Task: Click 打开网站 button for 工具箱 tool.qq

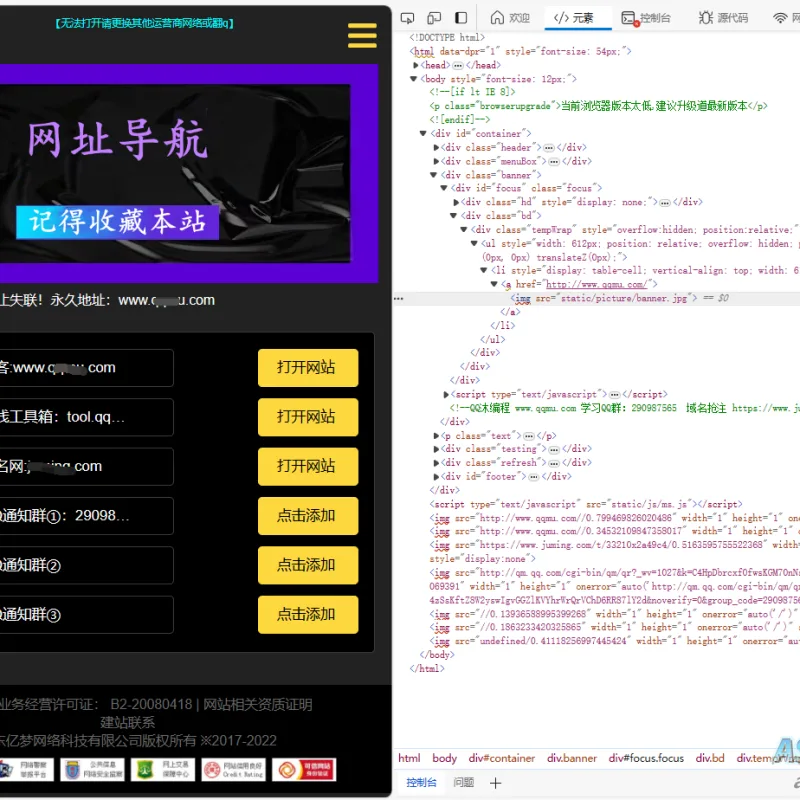Action: click(x=308, y=417)
